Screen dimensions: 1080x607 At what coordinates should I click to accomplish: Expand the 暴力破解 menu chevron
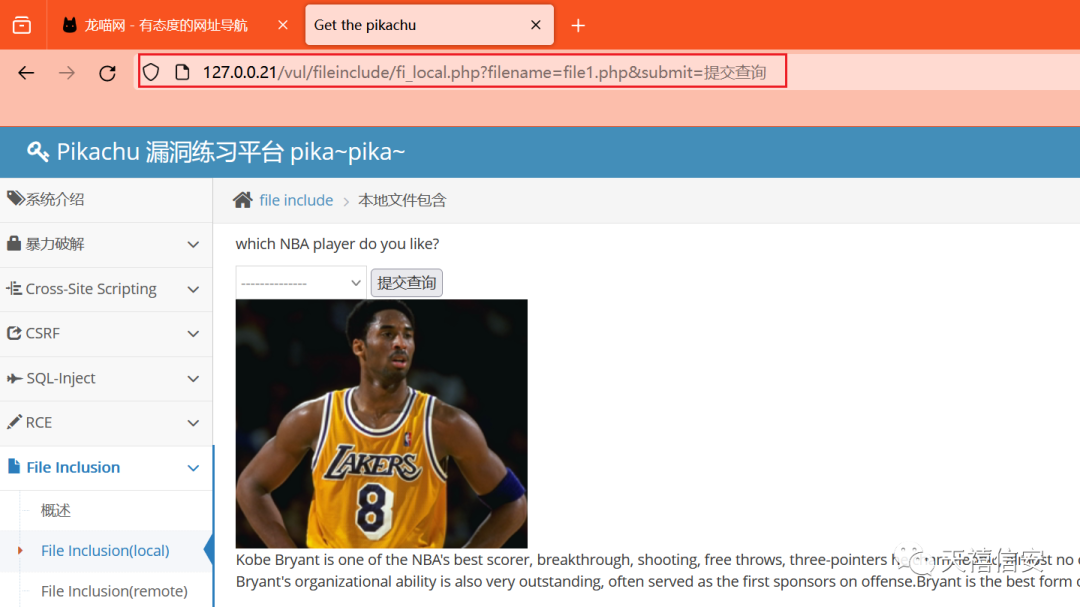[x=194, y=245]
